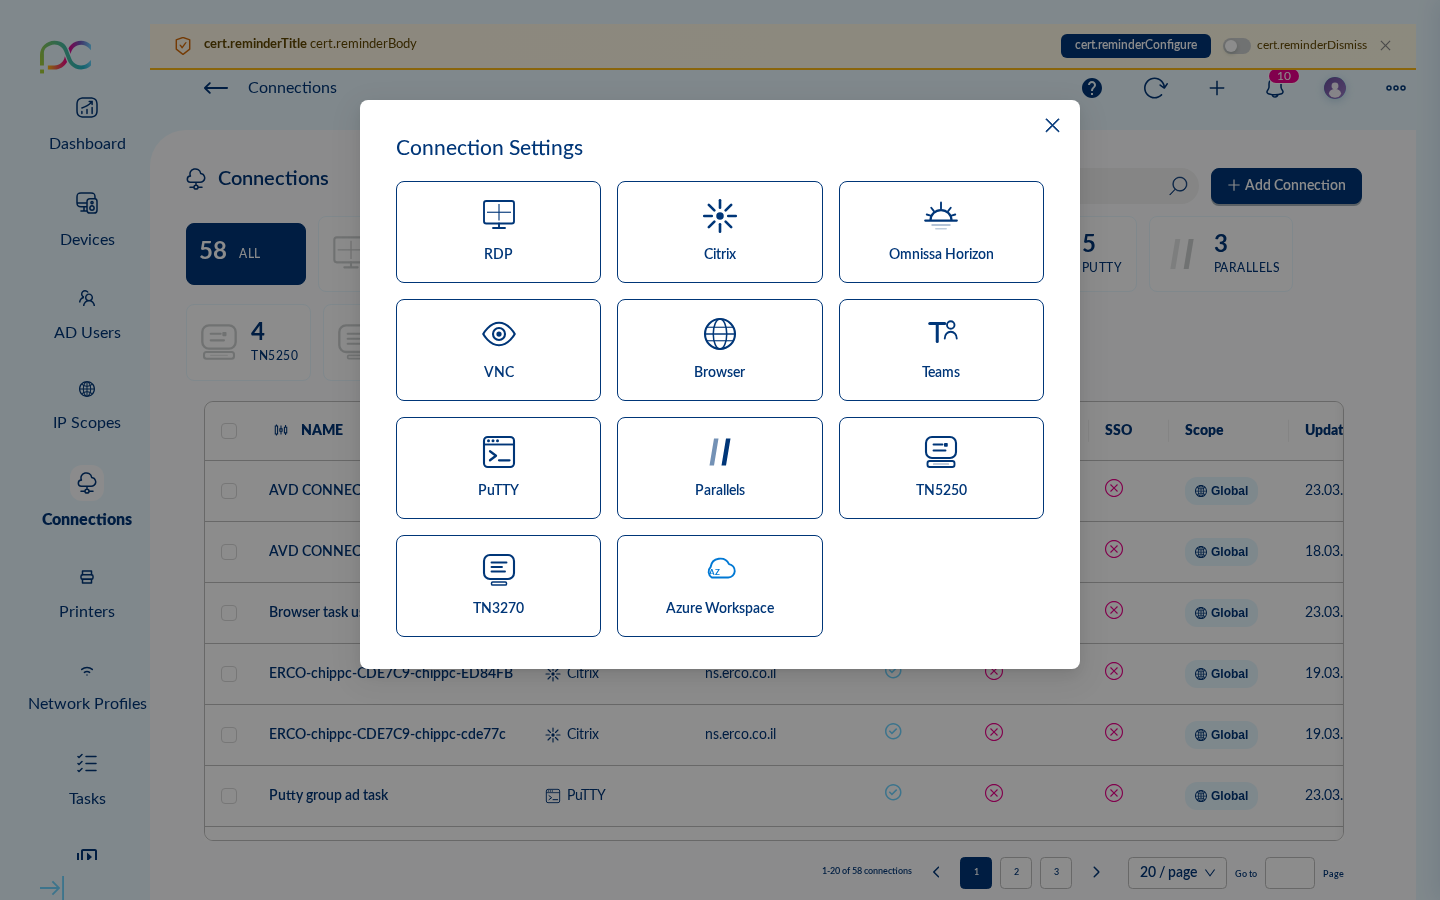Open Devices in the sidebar

(x=87, y=220)
